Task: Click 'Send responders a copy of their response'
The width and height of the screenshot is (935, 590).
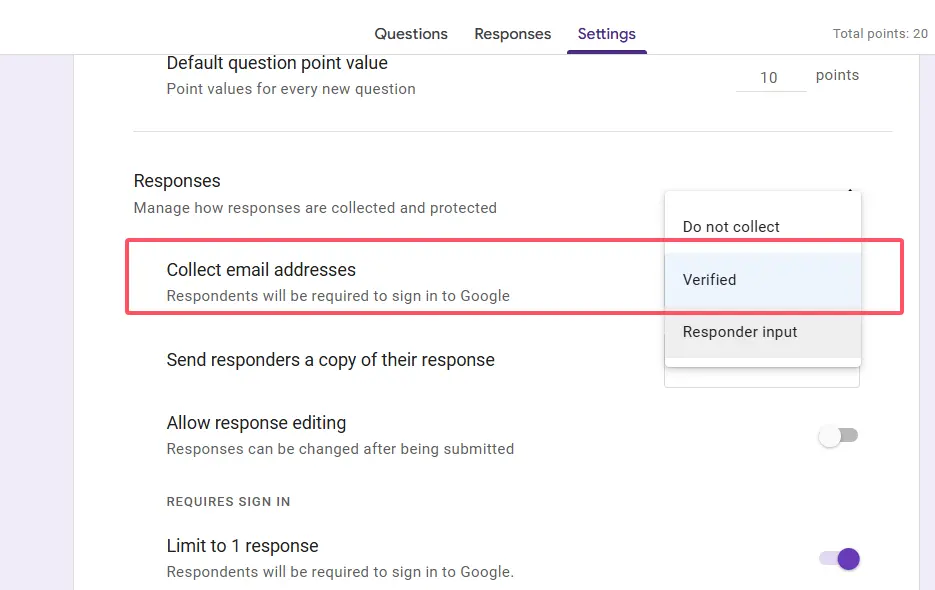Action: 330,360
